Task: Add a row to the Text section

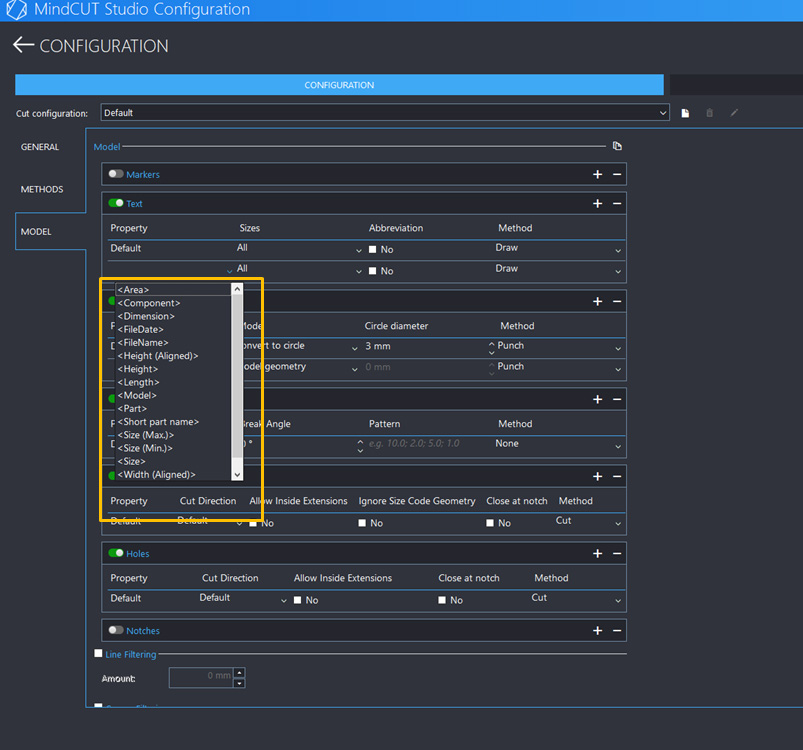Action: pos(597,204)
